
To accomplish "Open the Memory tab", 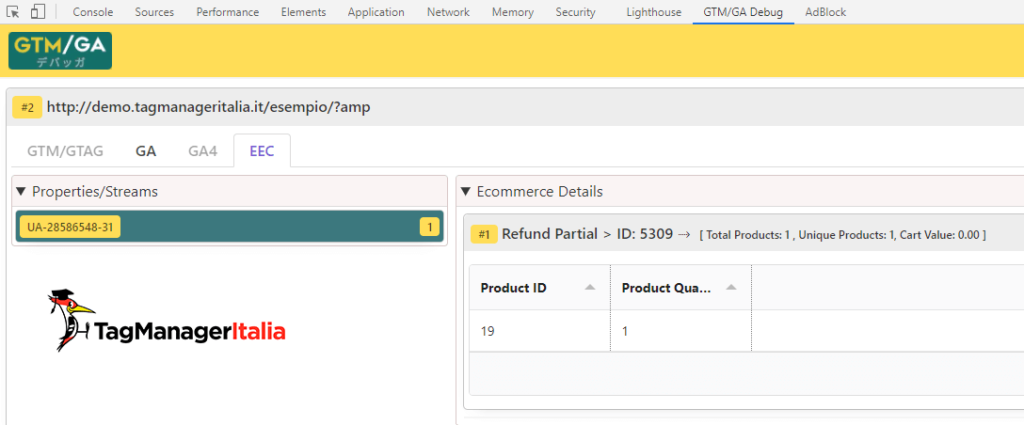I will coord(513,12).
